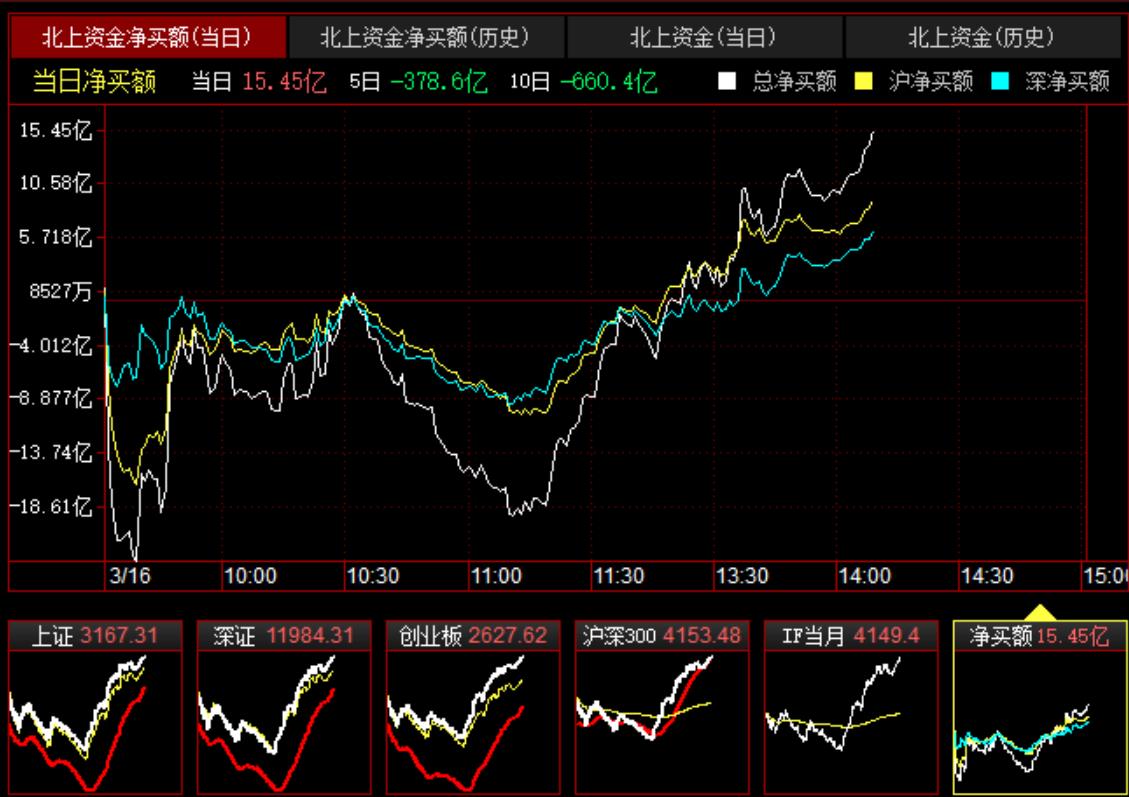Switch to the 北上资金净买额(历史) tab
Screen dimensions: 1129x797
coord(425,33)
